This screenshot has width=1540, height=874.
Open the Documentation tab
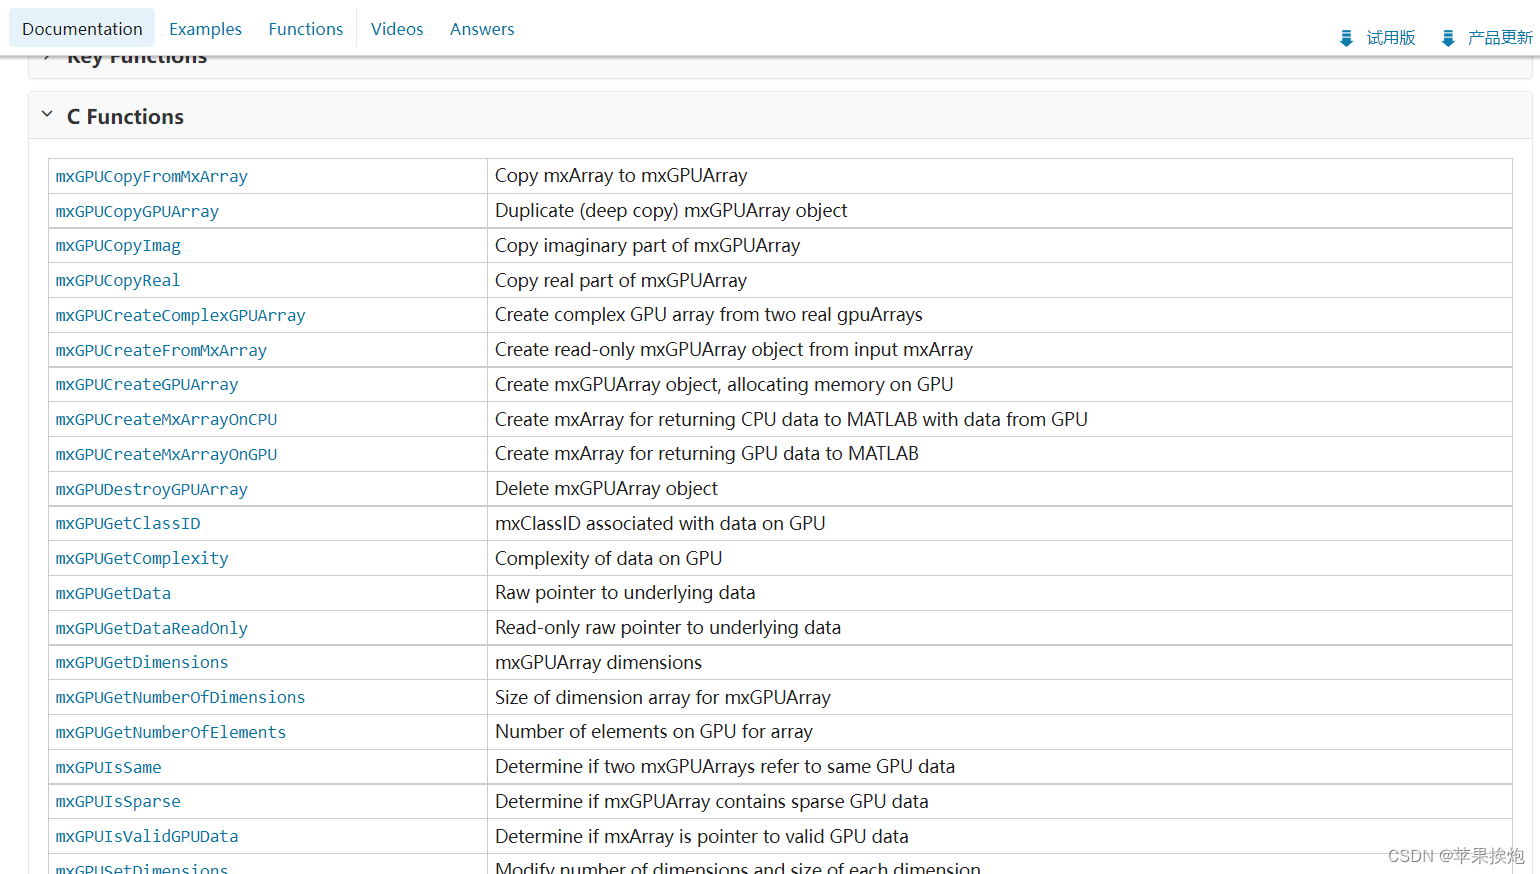click(82, 29)
